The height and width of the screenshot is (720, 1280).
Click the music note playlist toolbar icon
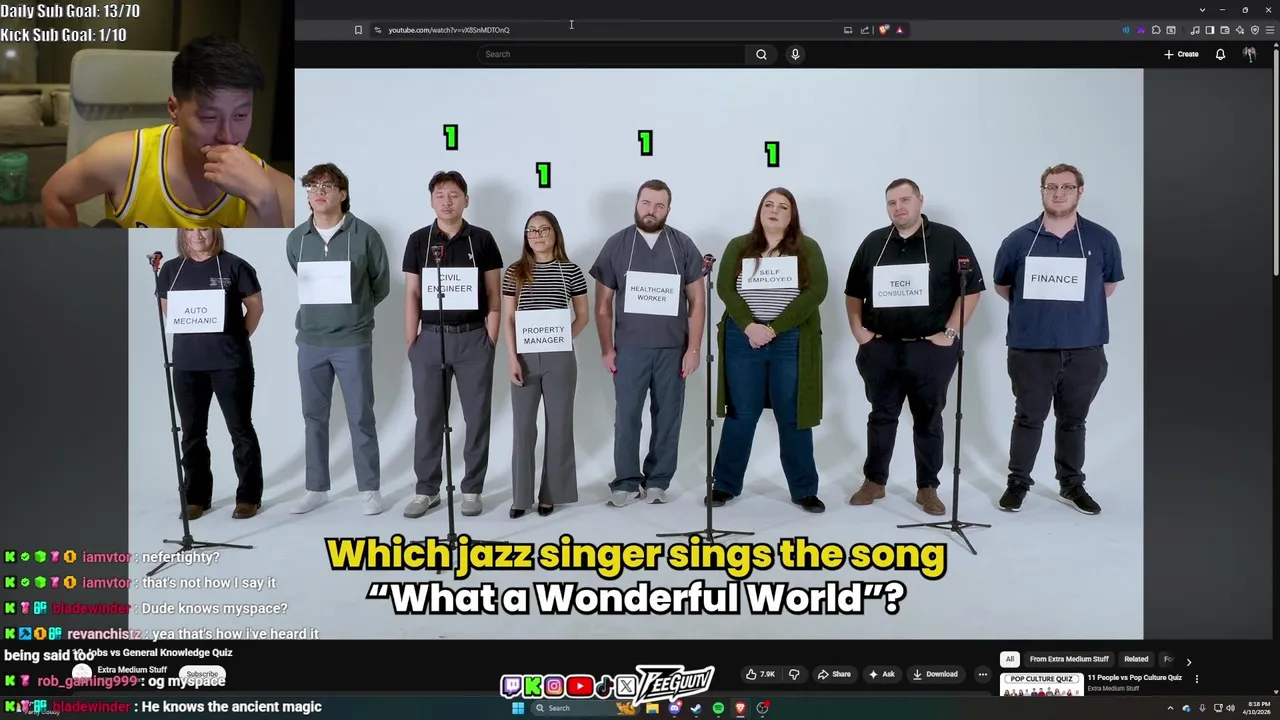[x=1195, y=30]
